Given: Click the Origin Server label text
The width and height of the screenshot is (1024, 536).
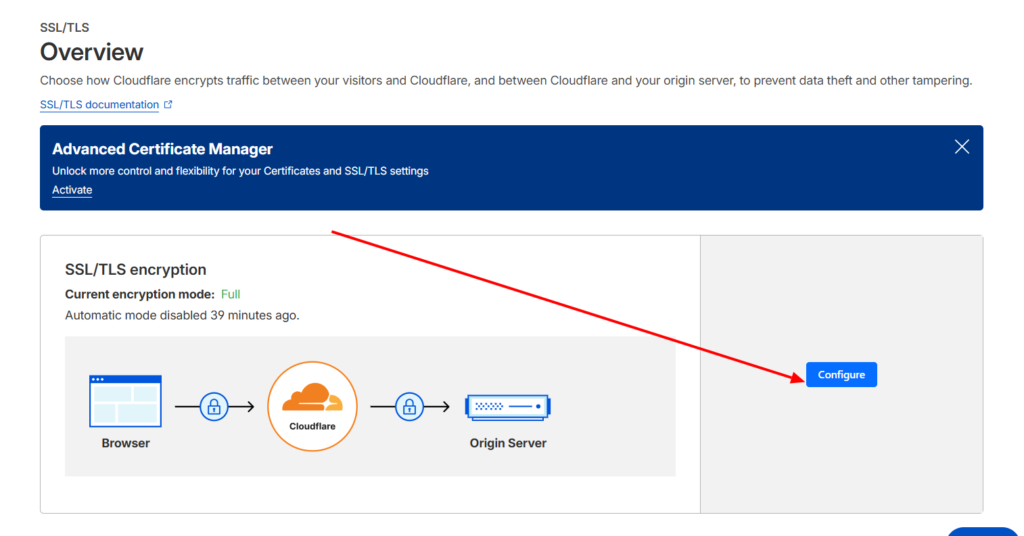Looking at the screenshot, I should pyautogui.click(x=508, y=443).
